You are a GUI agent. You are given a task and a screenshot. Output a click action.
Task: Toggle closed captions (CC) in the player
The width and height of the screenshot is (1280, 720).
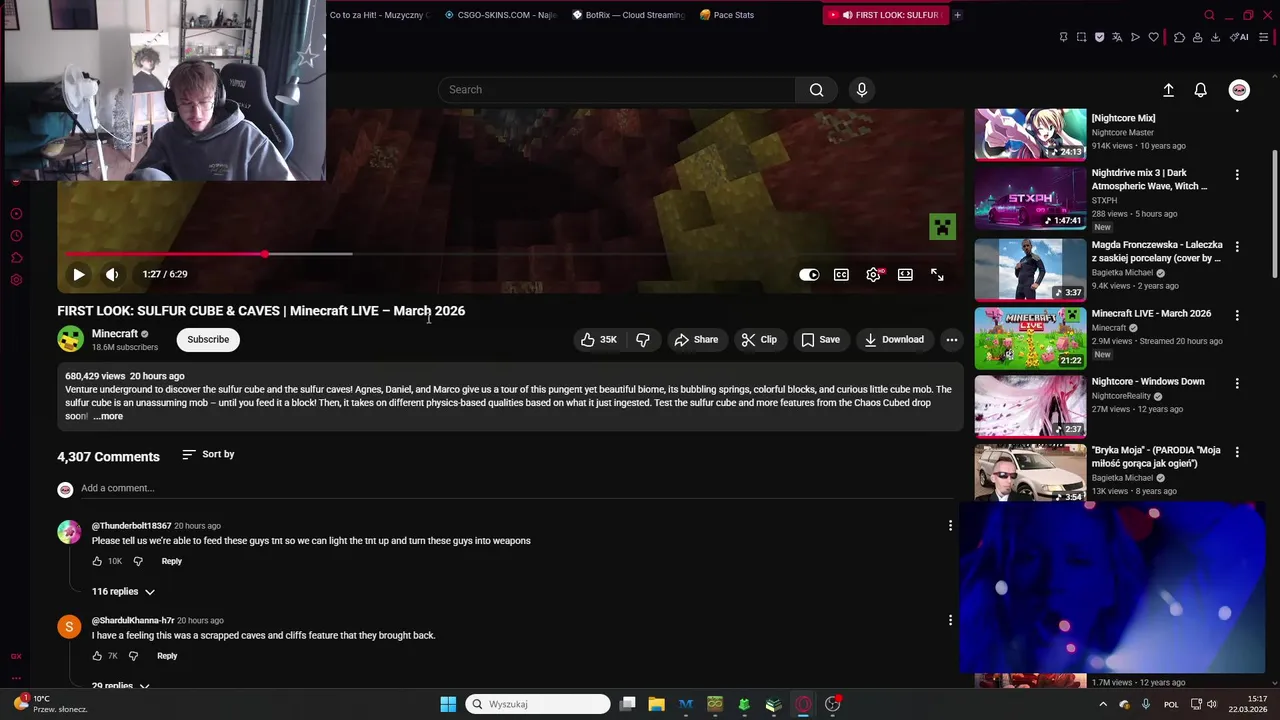tap(841, 275)
